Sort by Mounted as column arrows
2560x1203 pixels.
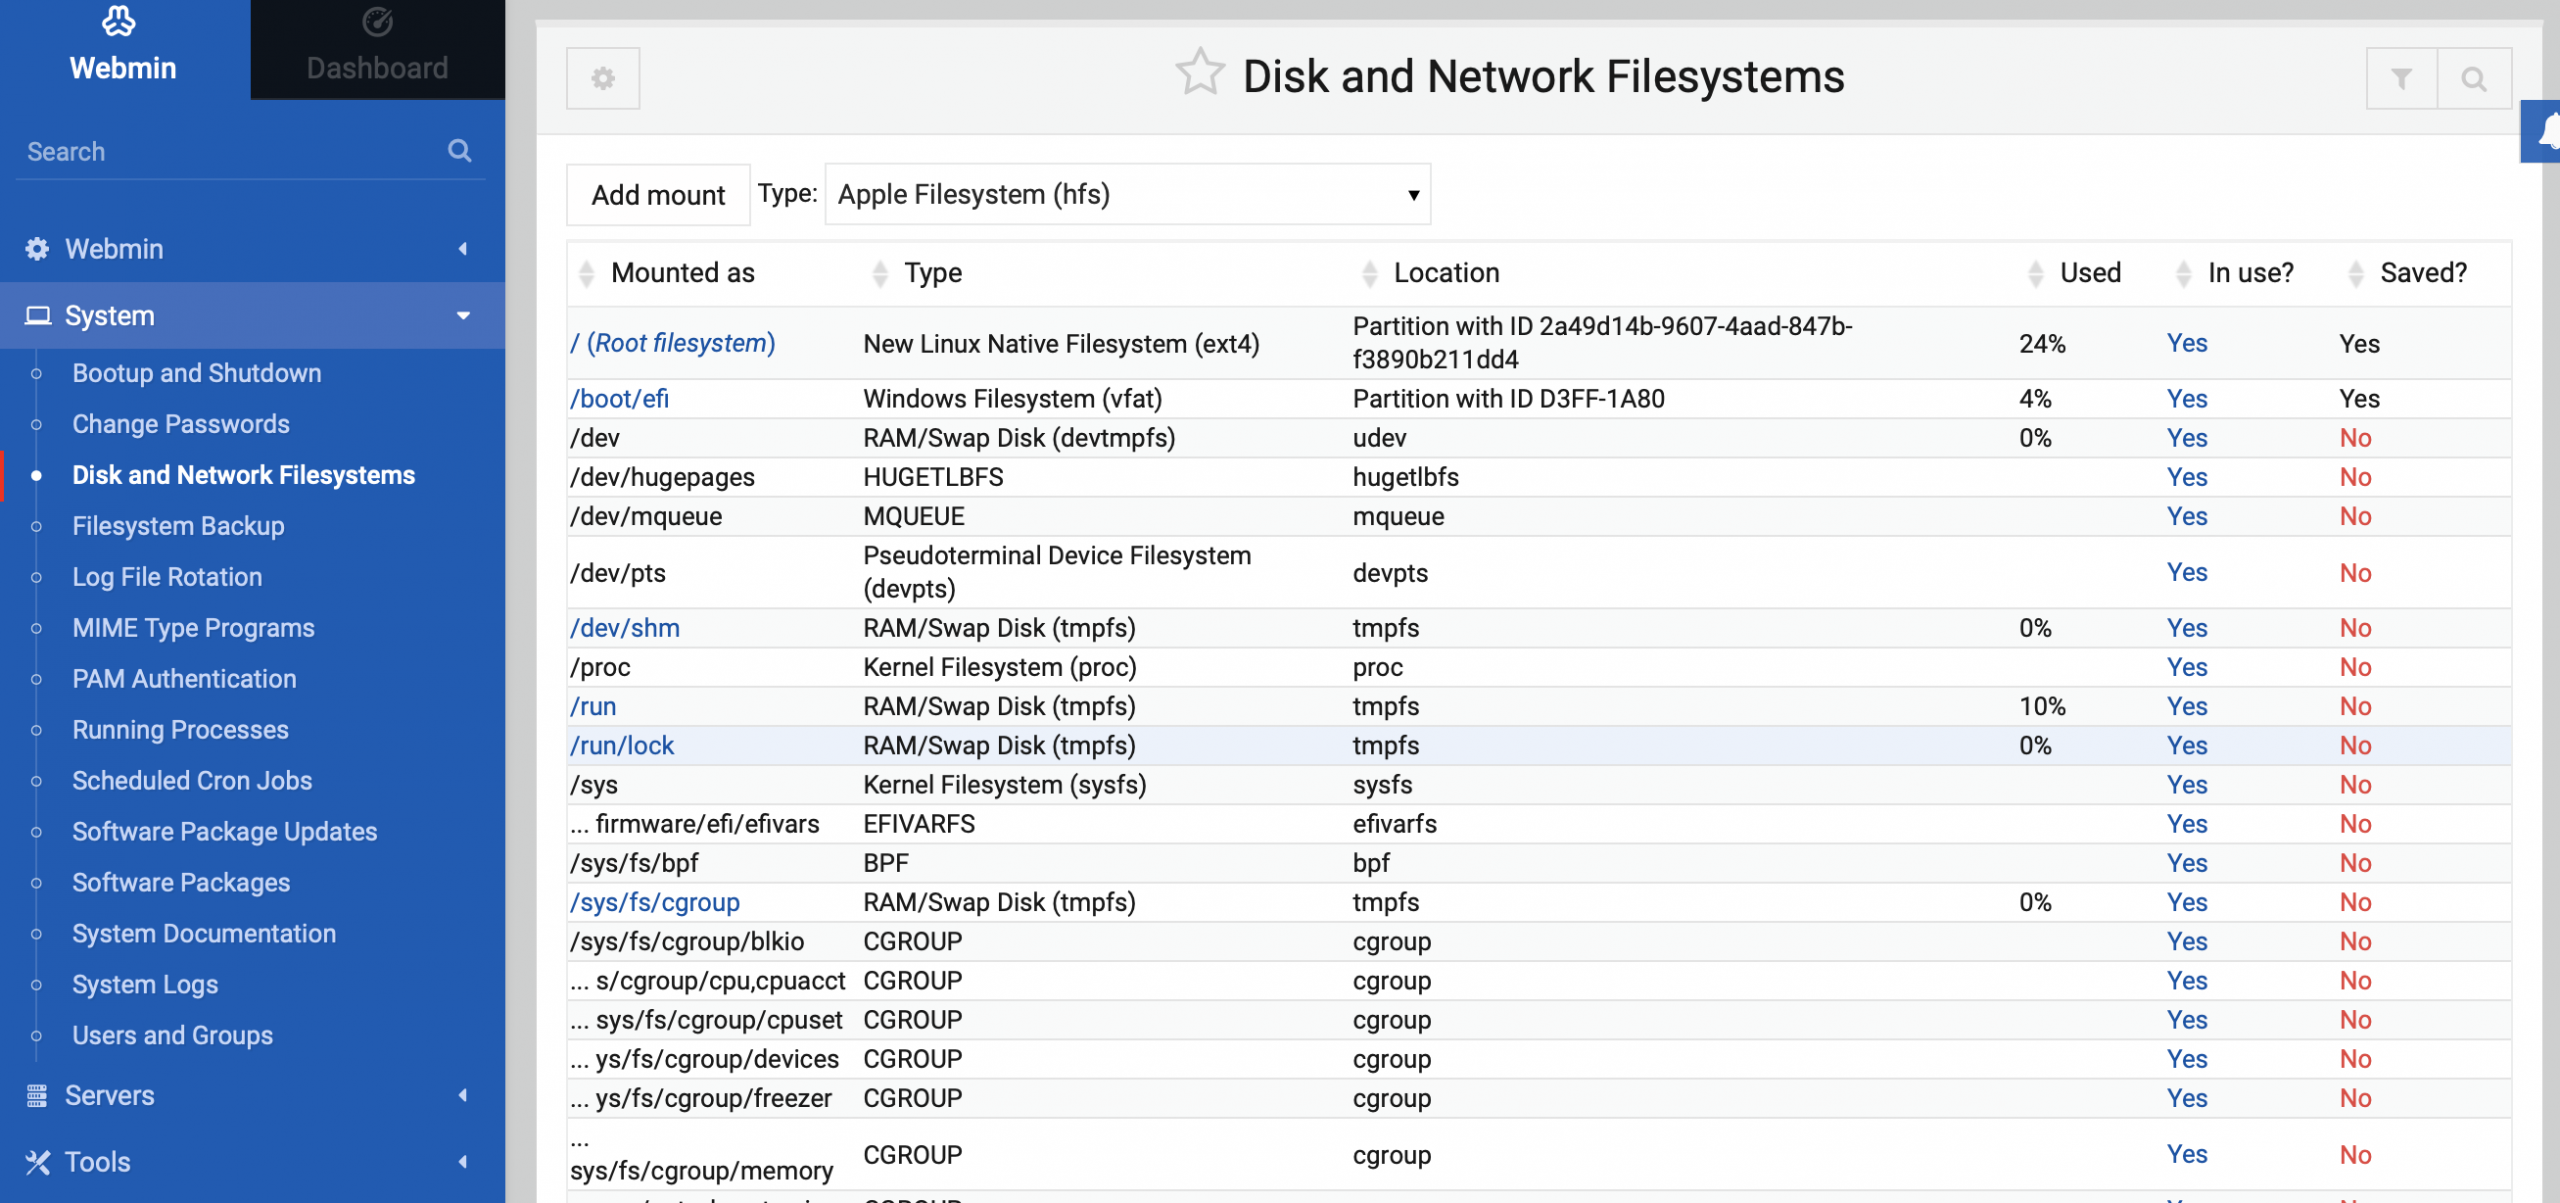(x=587, y=273)
